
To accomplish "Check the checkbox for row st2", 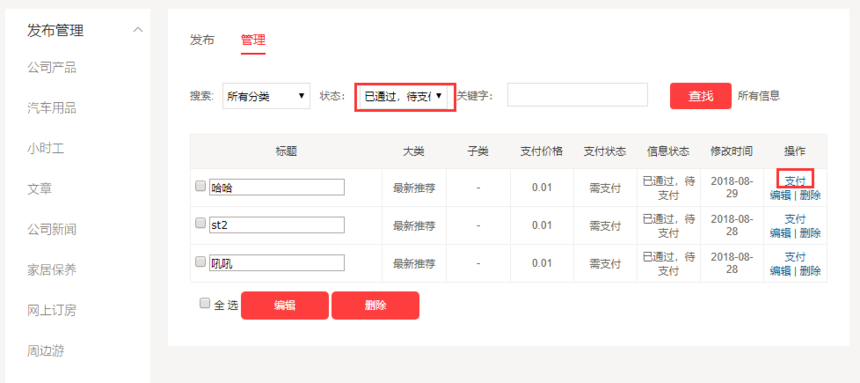I will (201, 223).
